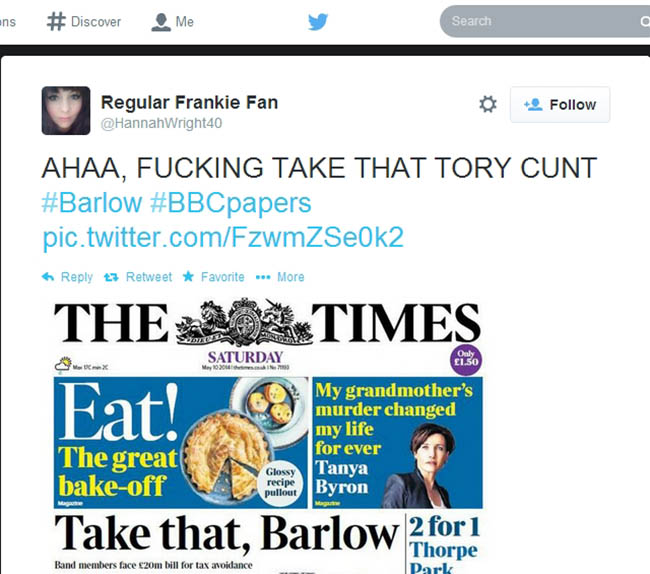The width and height of the screenshot is (650, 574).
Task: Click the Discover hashtag icon
Action: point(56,22)
